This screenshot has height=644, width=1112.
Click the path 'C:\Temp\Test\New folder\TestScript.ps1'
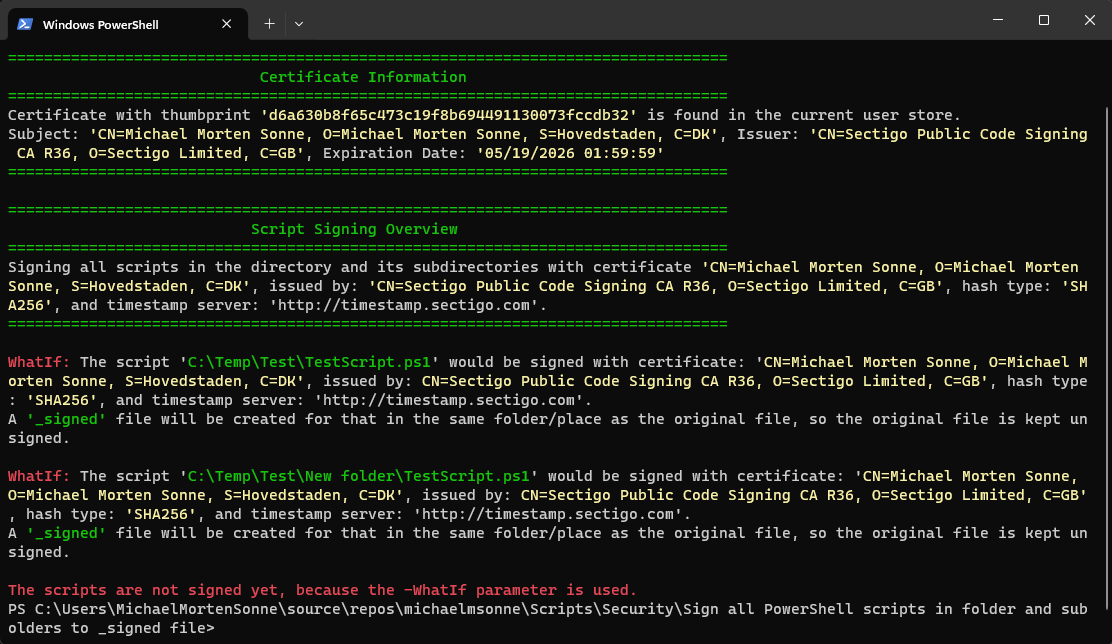click(x=358, y=476)
